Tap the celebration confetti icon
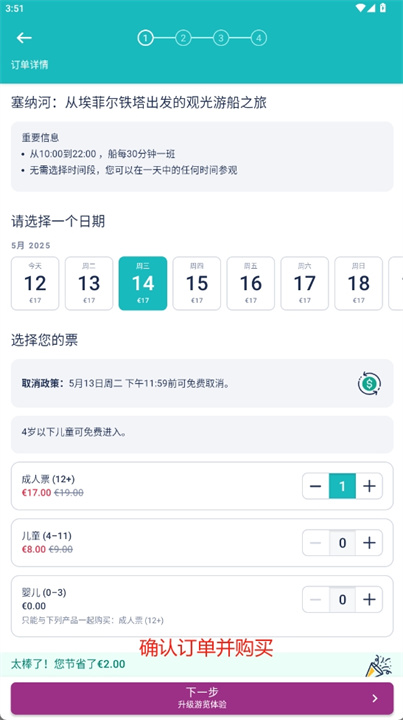The width and height of the screenshot is (403, 720). pos(379,665)
